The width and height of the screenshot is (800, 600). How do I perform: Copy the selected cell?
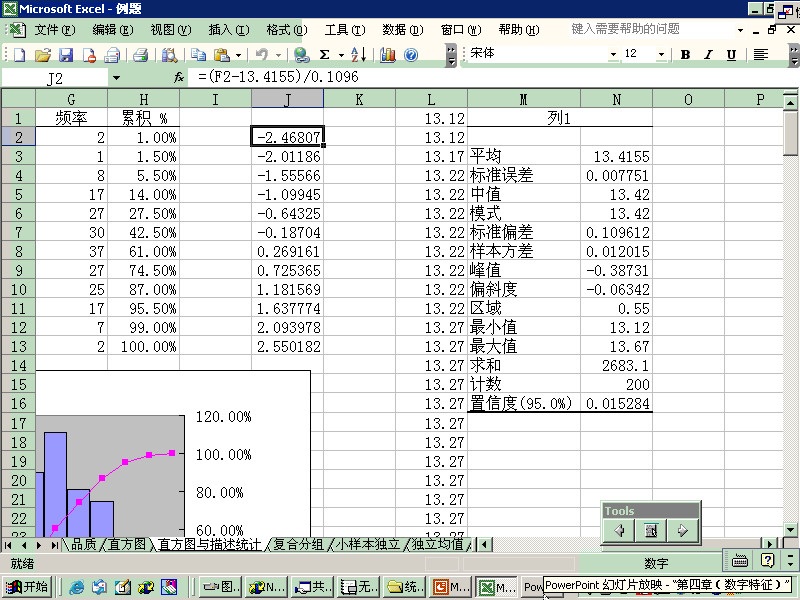[x=198, y=54]
